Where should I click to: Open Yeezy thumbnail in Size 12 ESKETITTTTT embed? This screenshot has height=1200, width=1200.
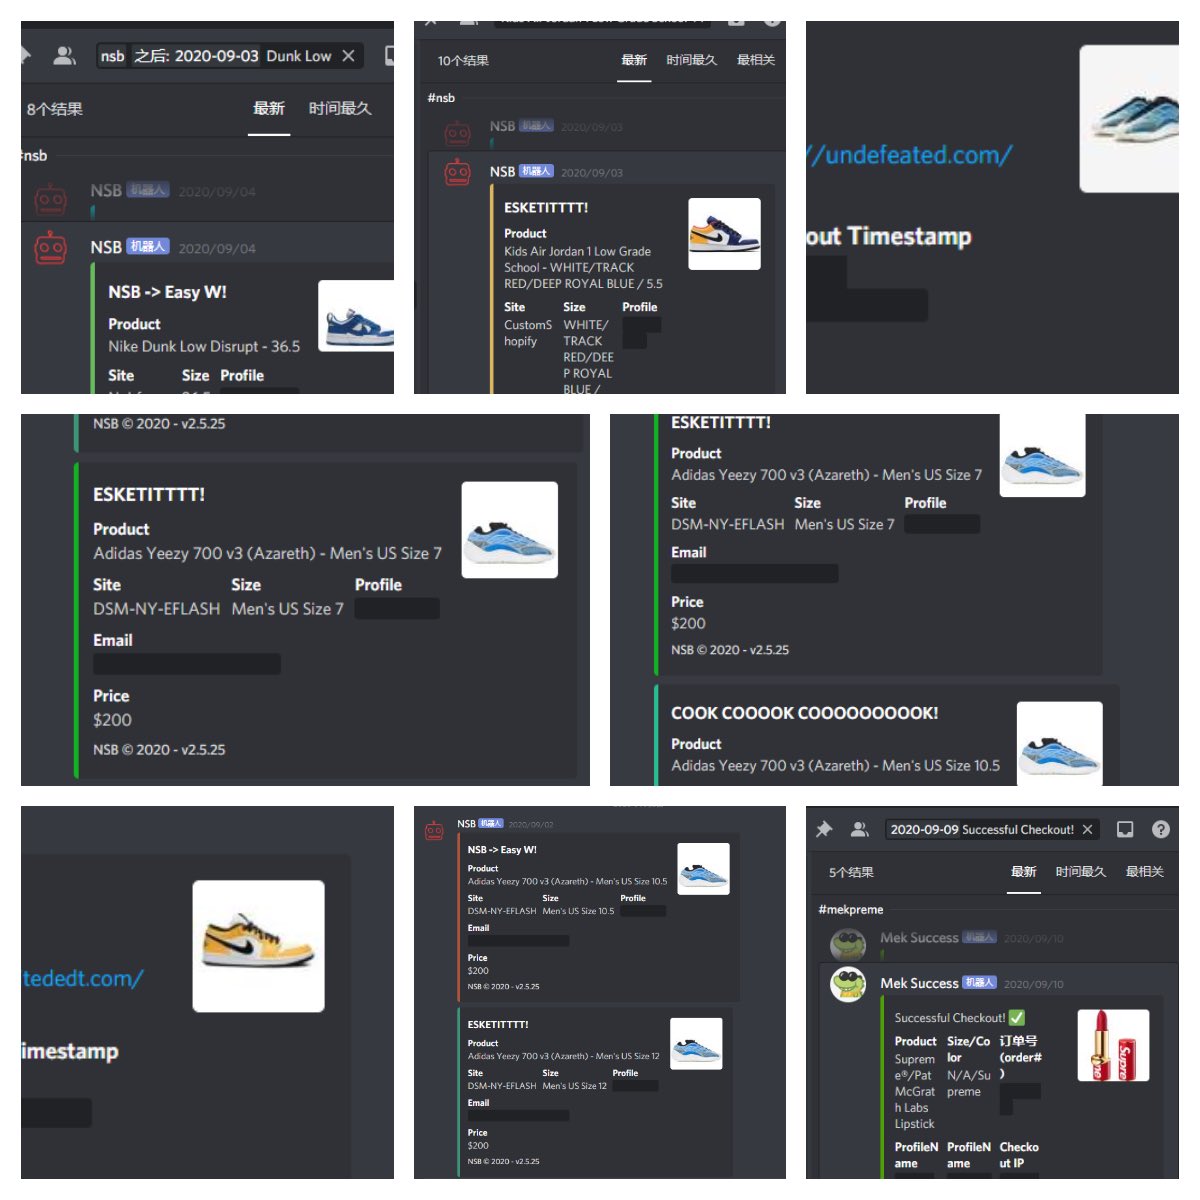[696, 1044]
